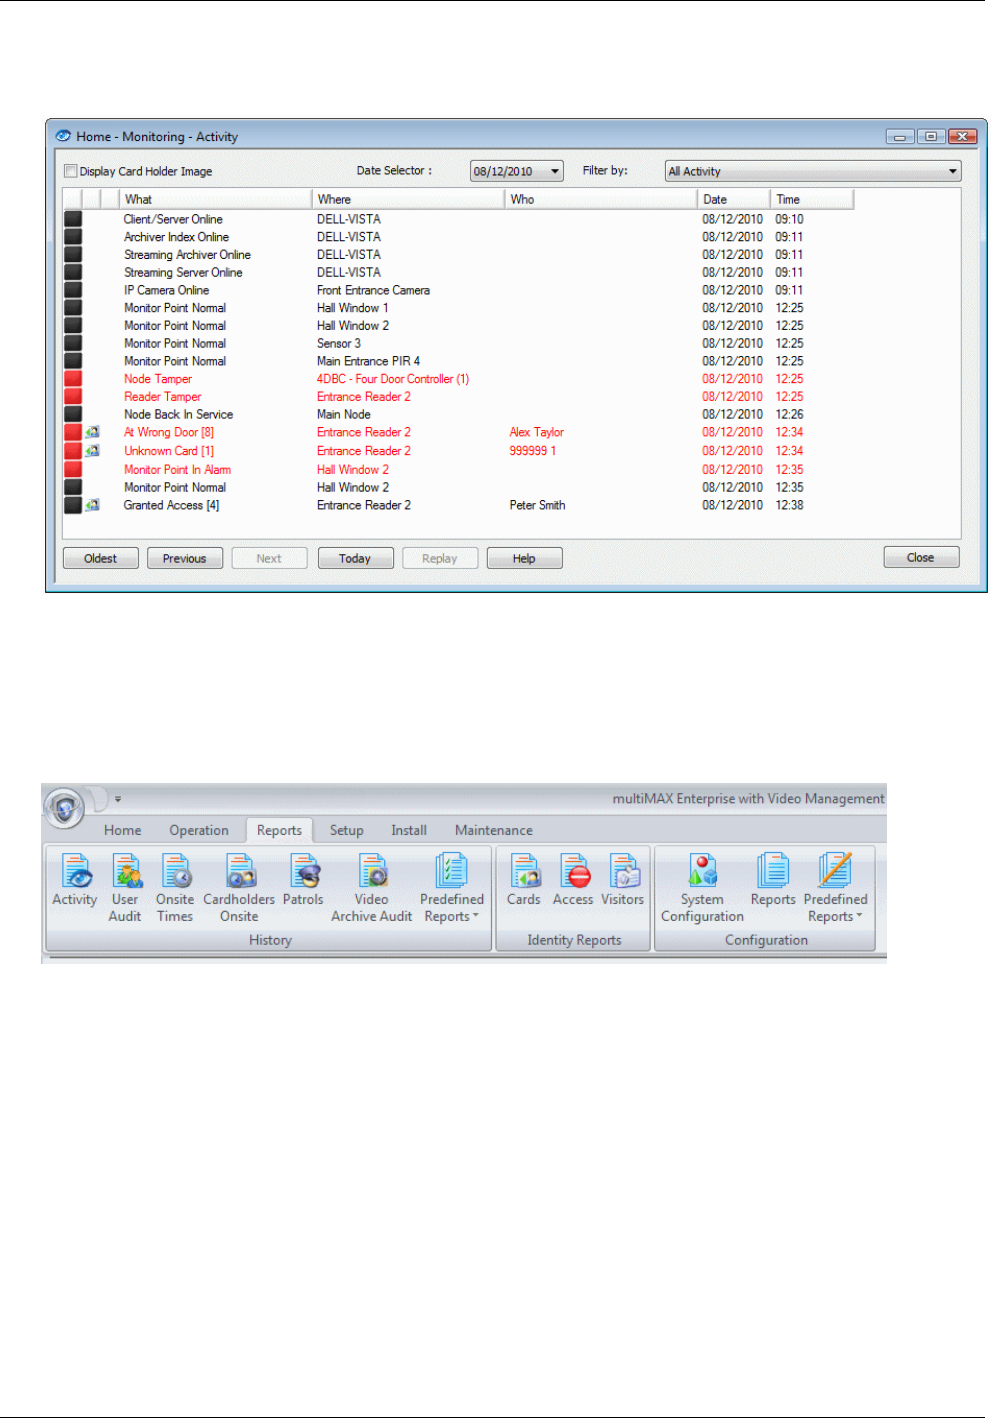Screen dimensions: 991x1418
Task: Open the Onsite Times report
Action: (175, 888)
